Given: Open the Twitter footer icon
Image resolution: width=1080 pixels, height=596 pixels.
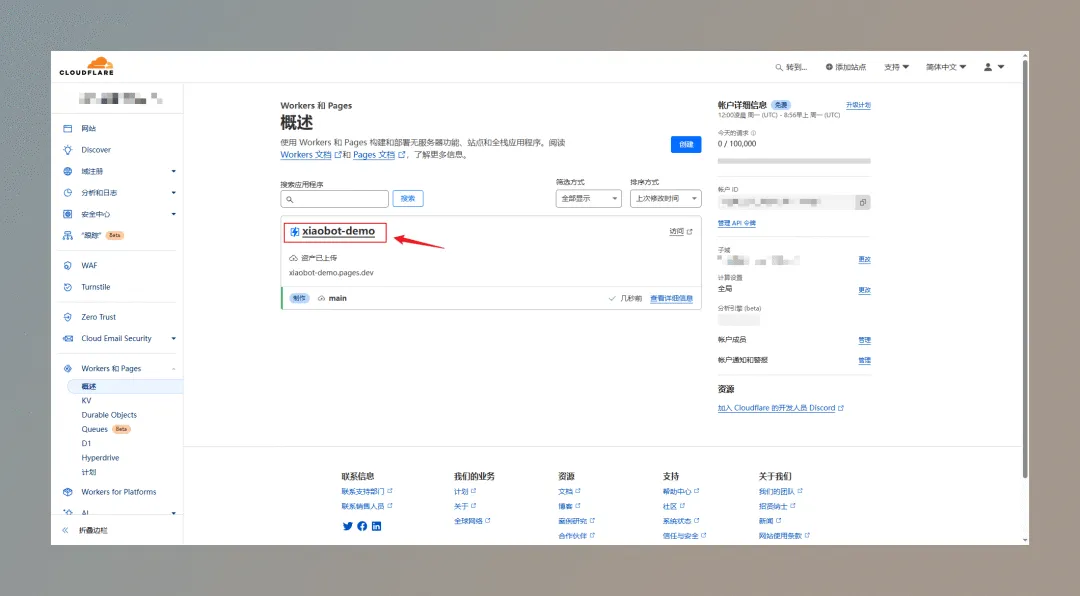Looking at the screenshot, I should pyautogui.click(x=348, y=526).
